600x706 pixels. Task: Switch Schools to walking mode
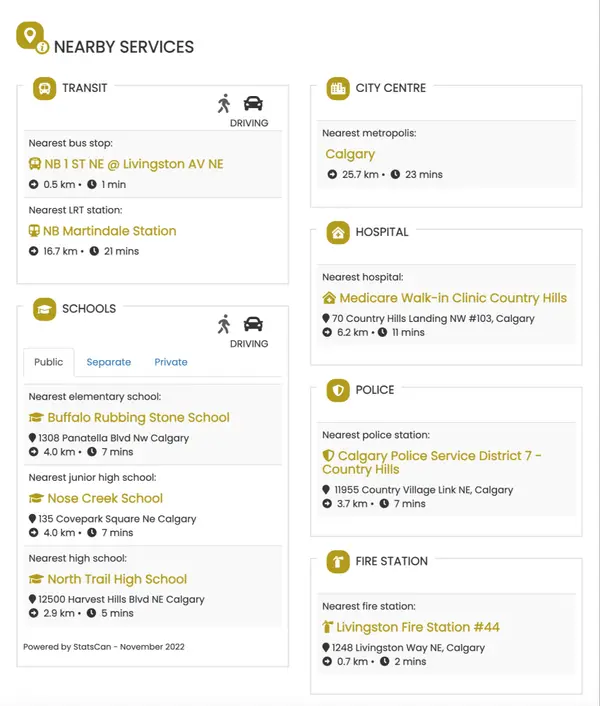[224, 324]
